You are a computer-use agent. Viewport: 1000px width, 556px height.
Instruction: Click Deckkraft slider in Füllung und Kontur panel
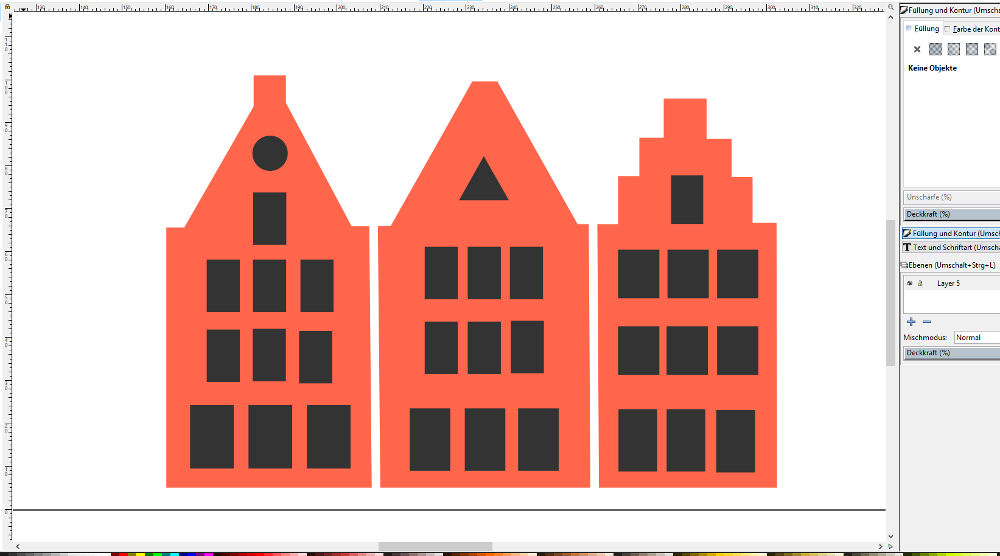tap(952, 214)
